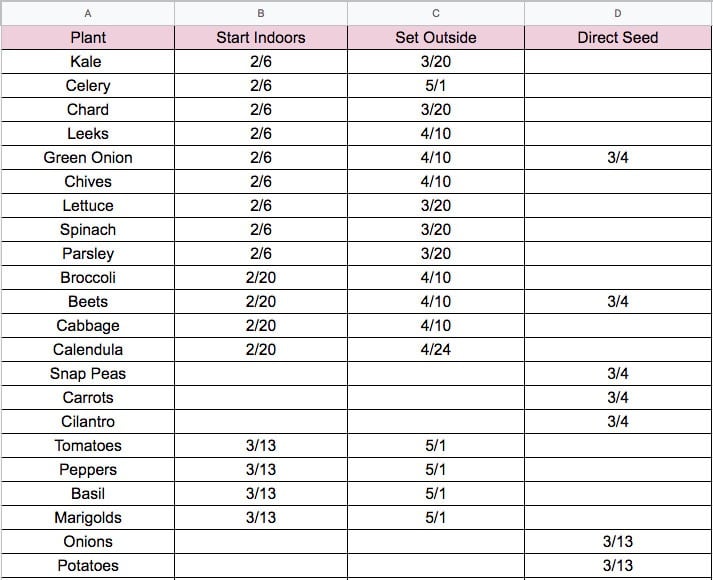Select the Marigolds cell

[88, 517]
